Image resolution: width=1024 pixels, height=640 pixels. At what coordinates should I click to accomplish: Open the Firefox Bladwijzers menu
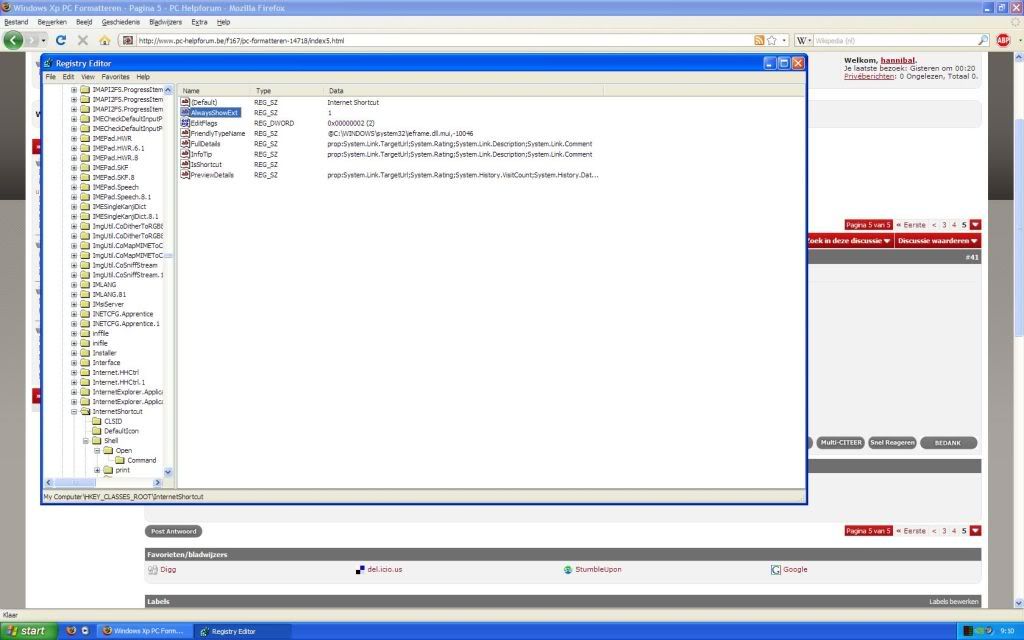point(166,21)
